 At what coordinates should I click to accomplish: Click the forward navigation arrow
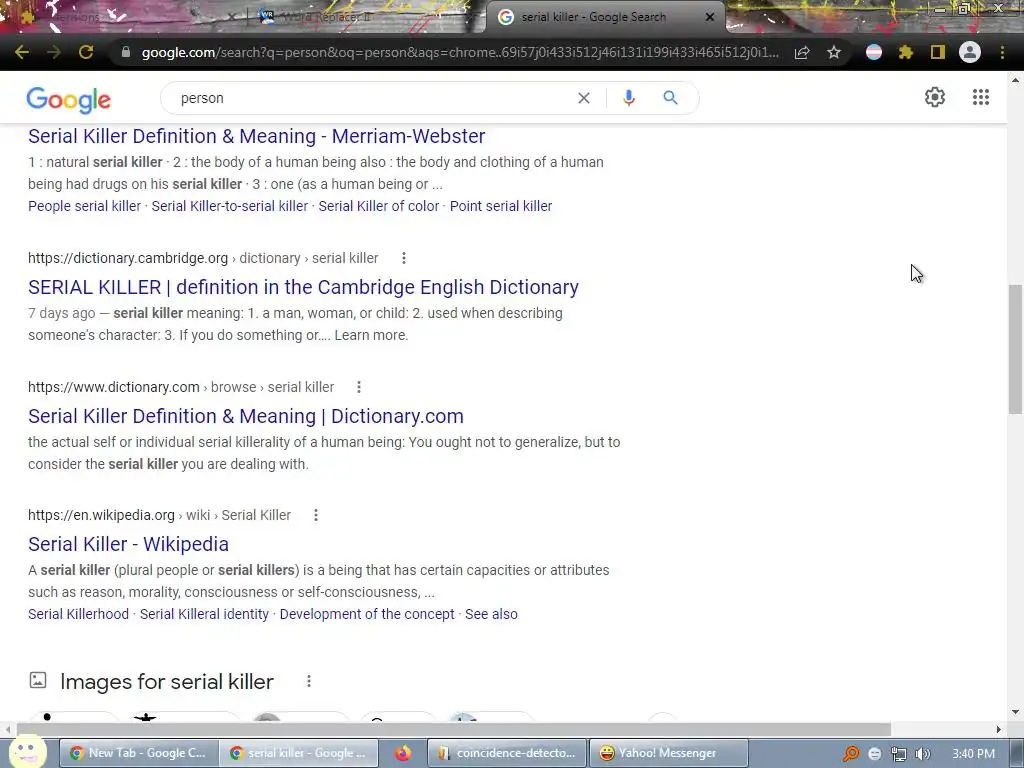pos(54,52)
